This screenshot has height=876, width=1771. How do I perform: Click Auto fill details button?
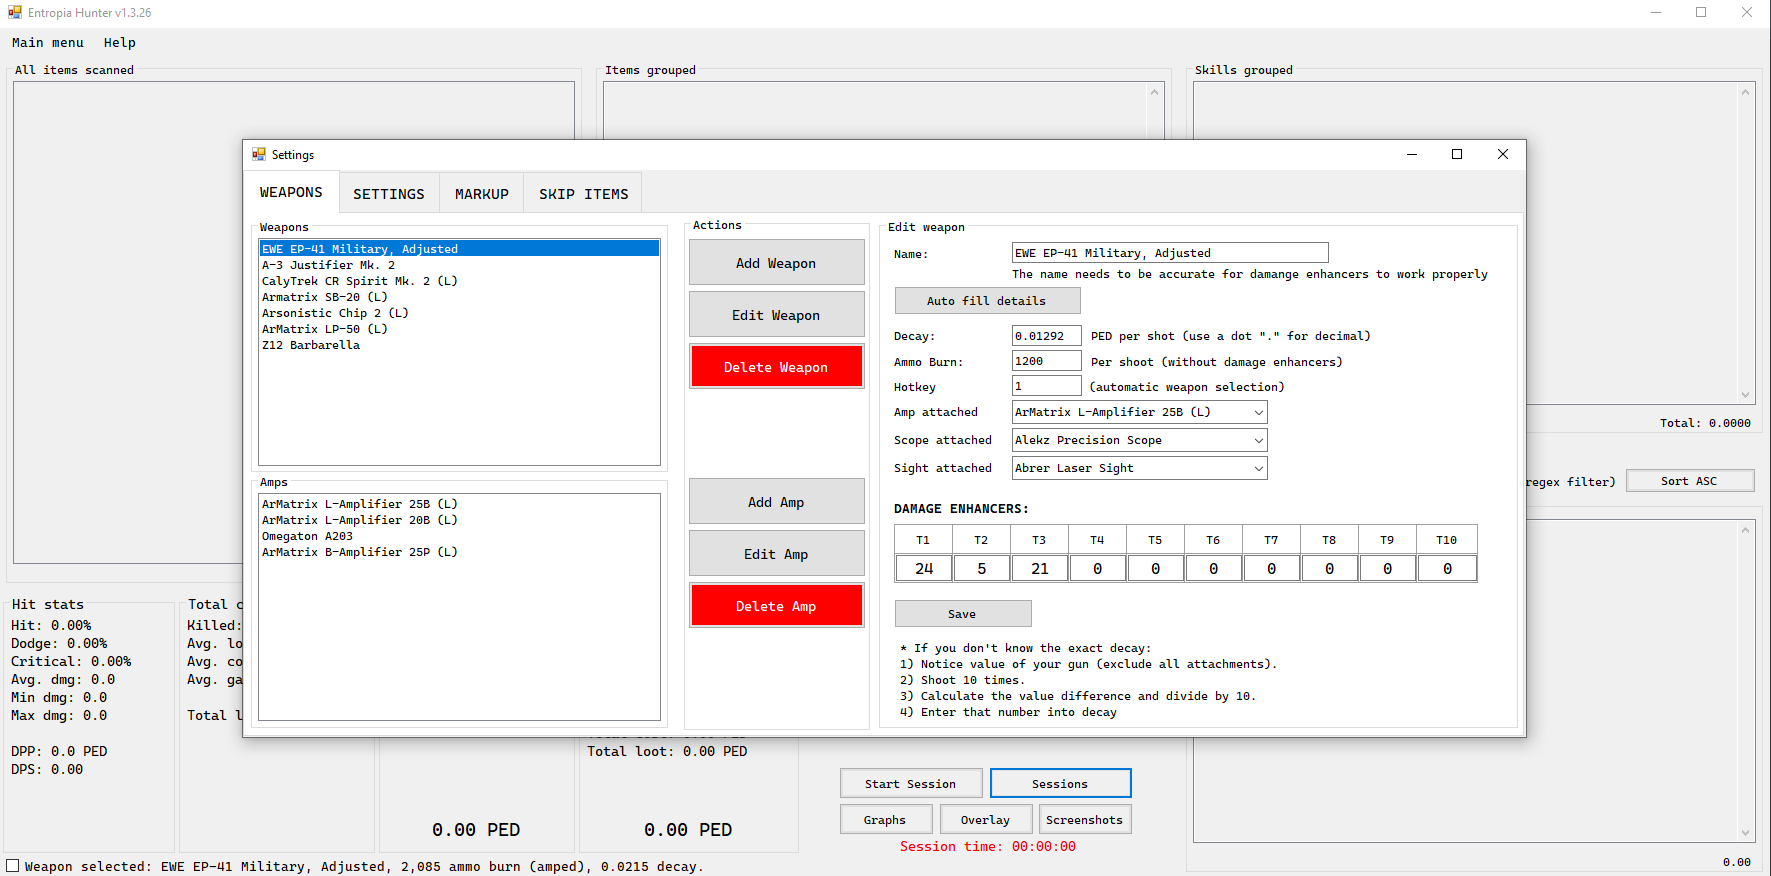click(x=987, y=300)
